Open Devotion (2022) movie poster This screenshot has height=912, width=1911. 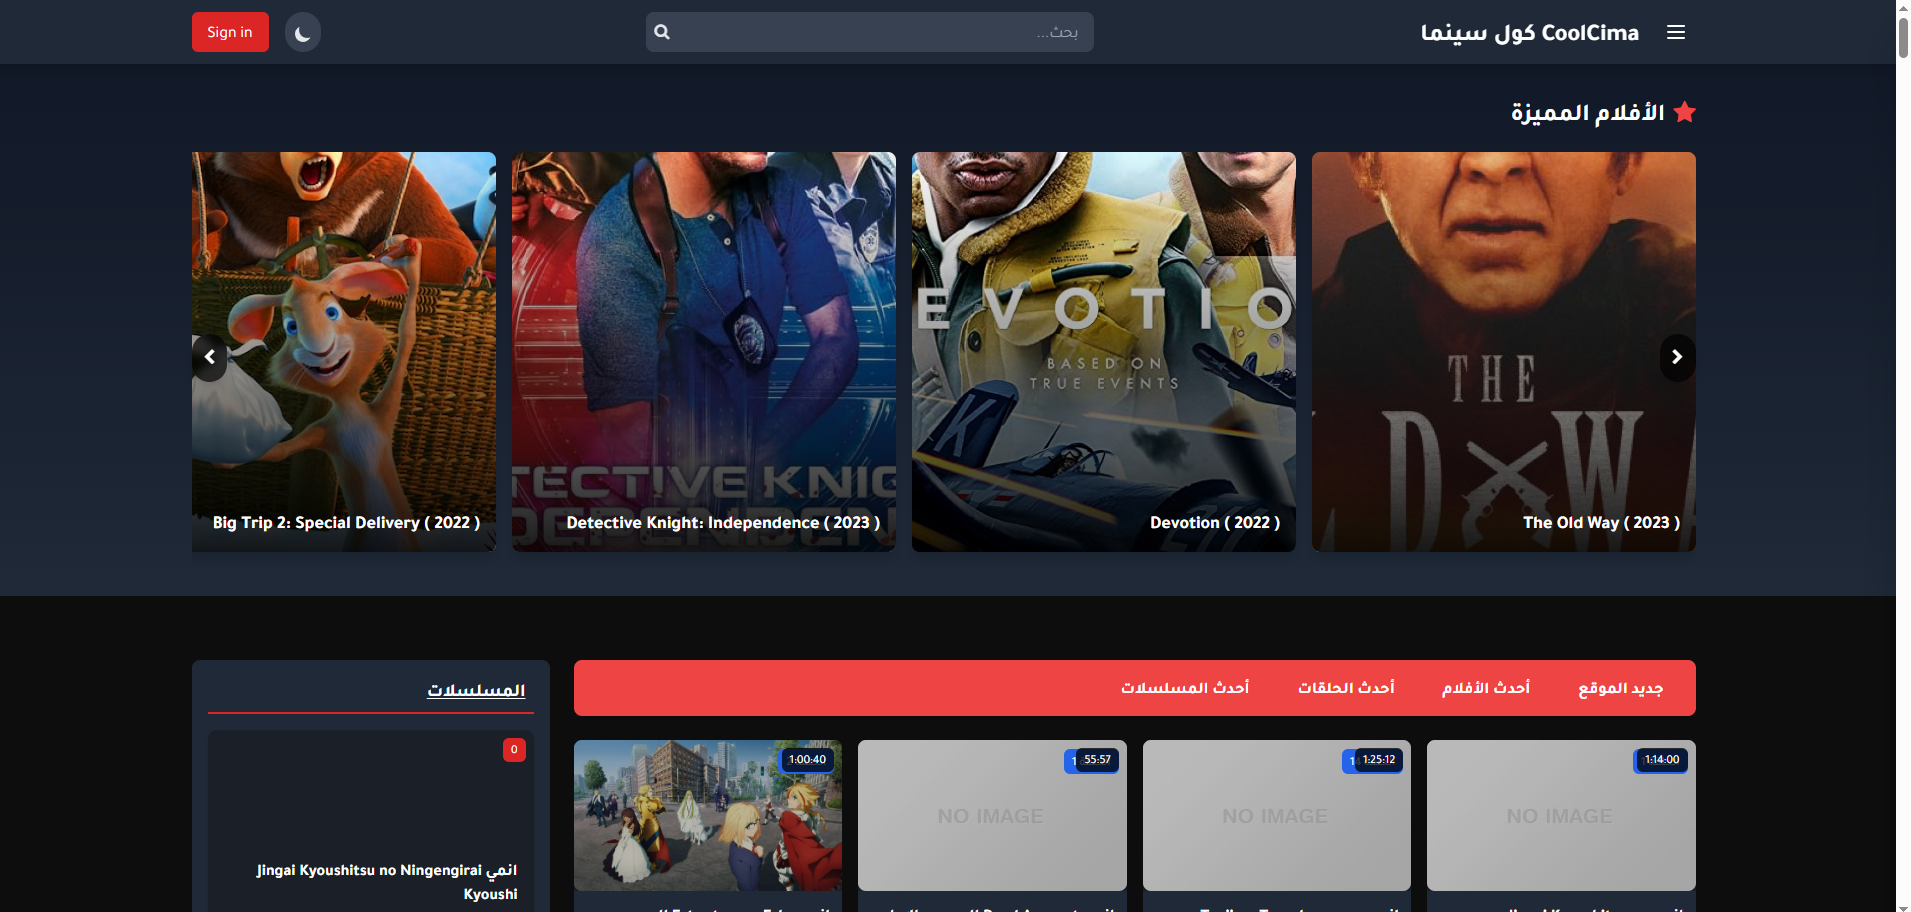pos(1103,350)
